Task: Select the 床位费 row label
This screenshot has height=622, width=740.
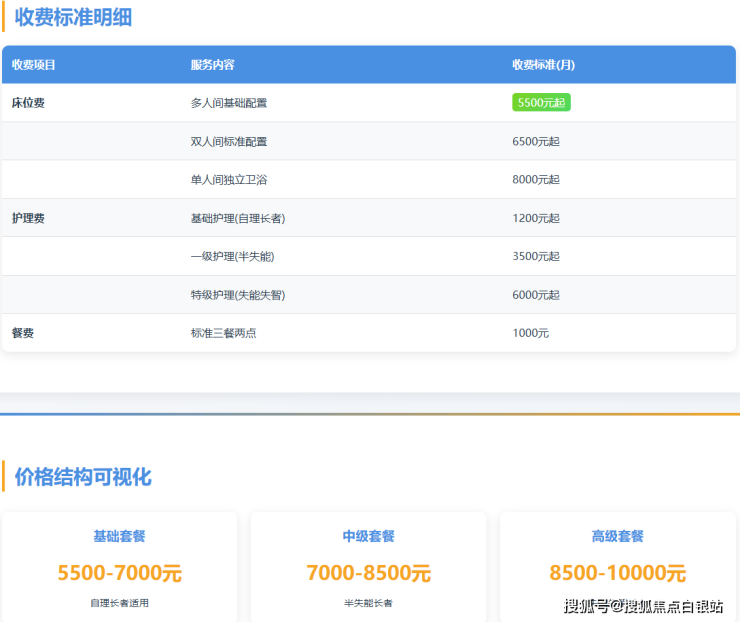Action: (x=28, y=103)
